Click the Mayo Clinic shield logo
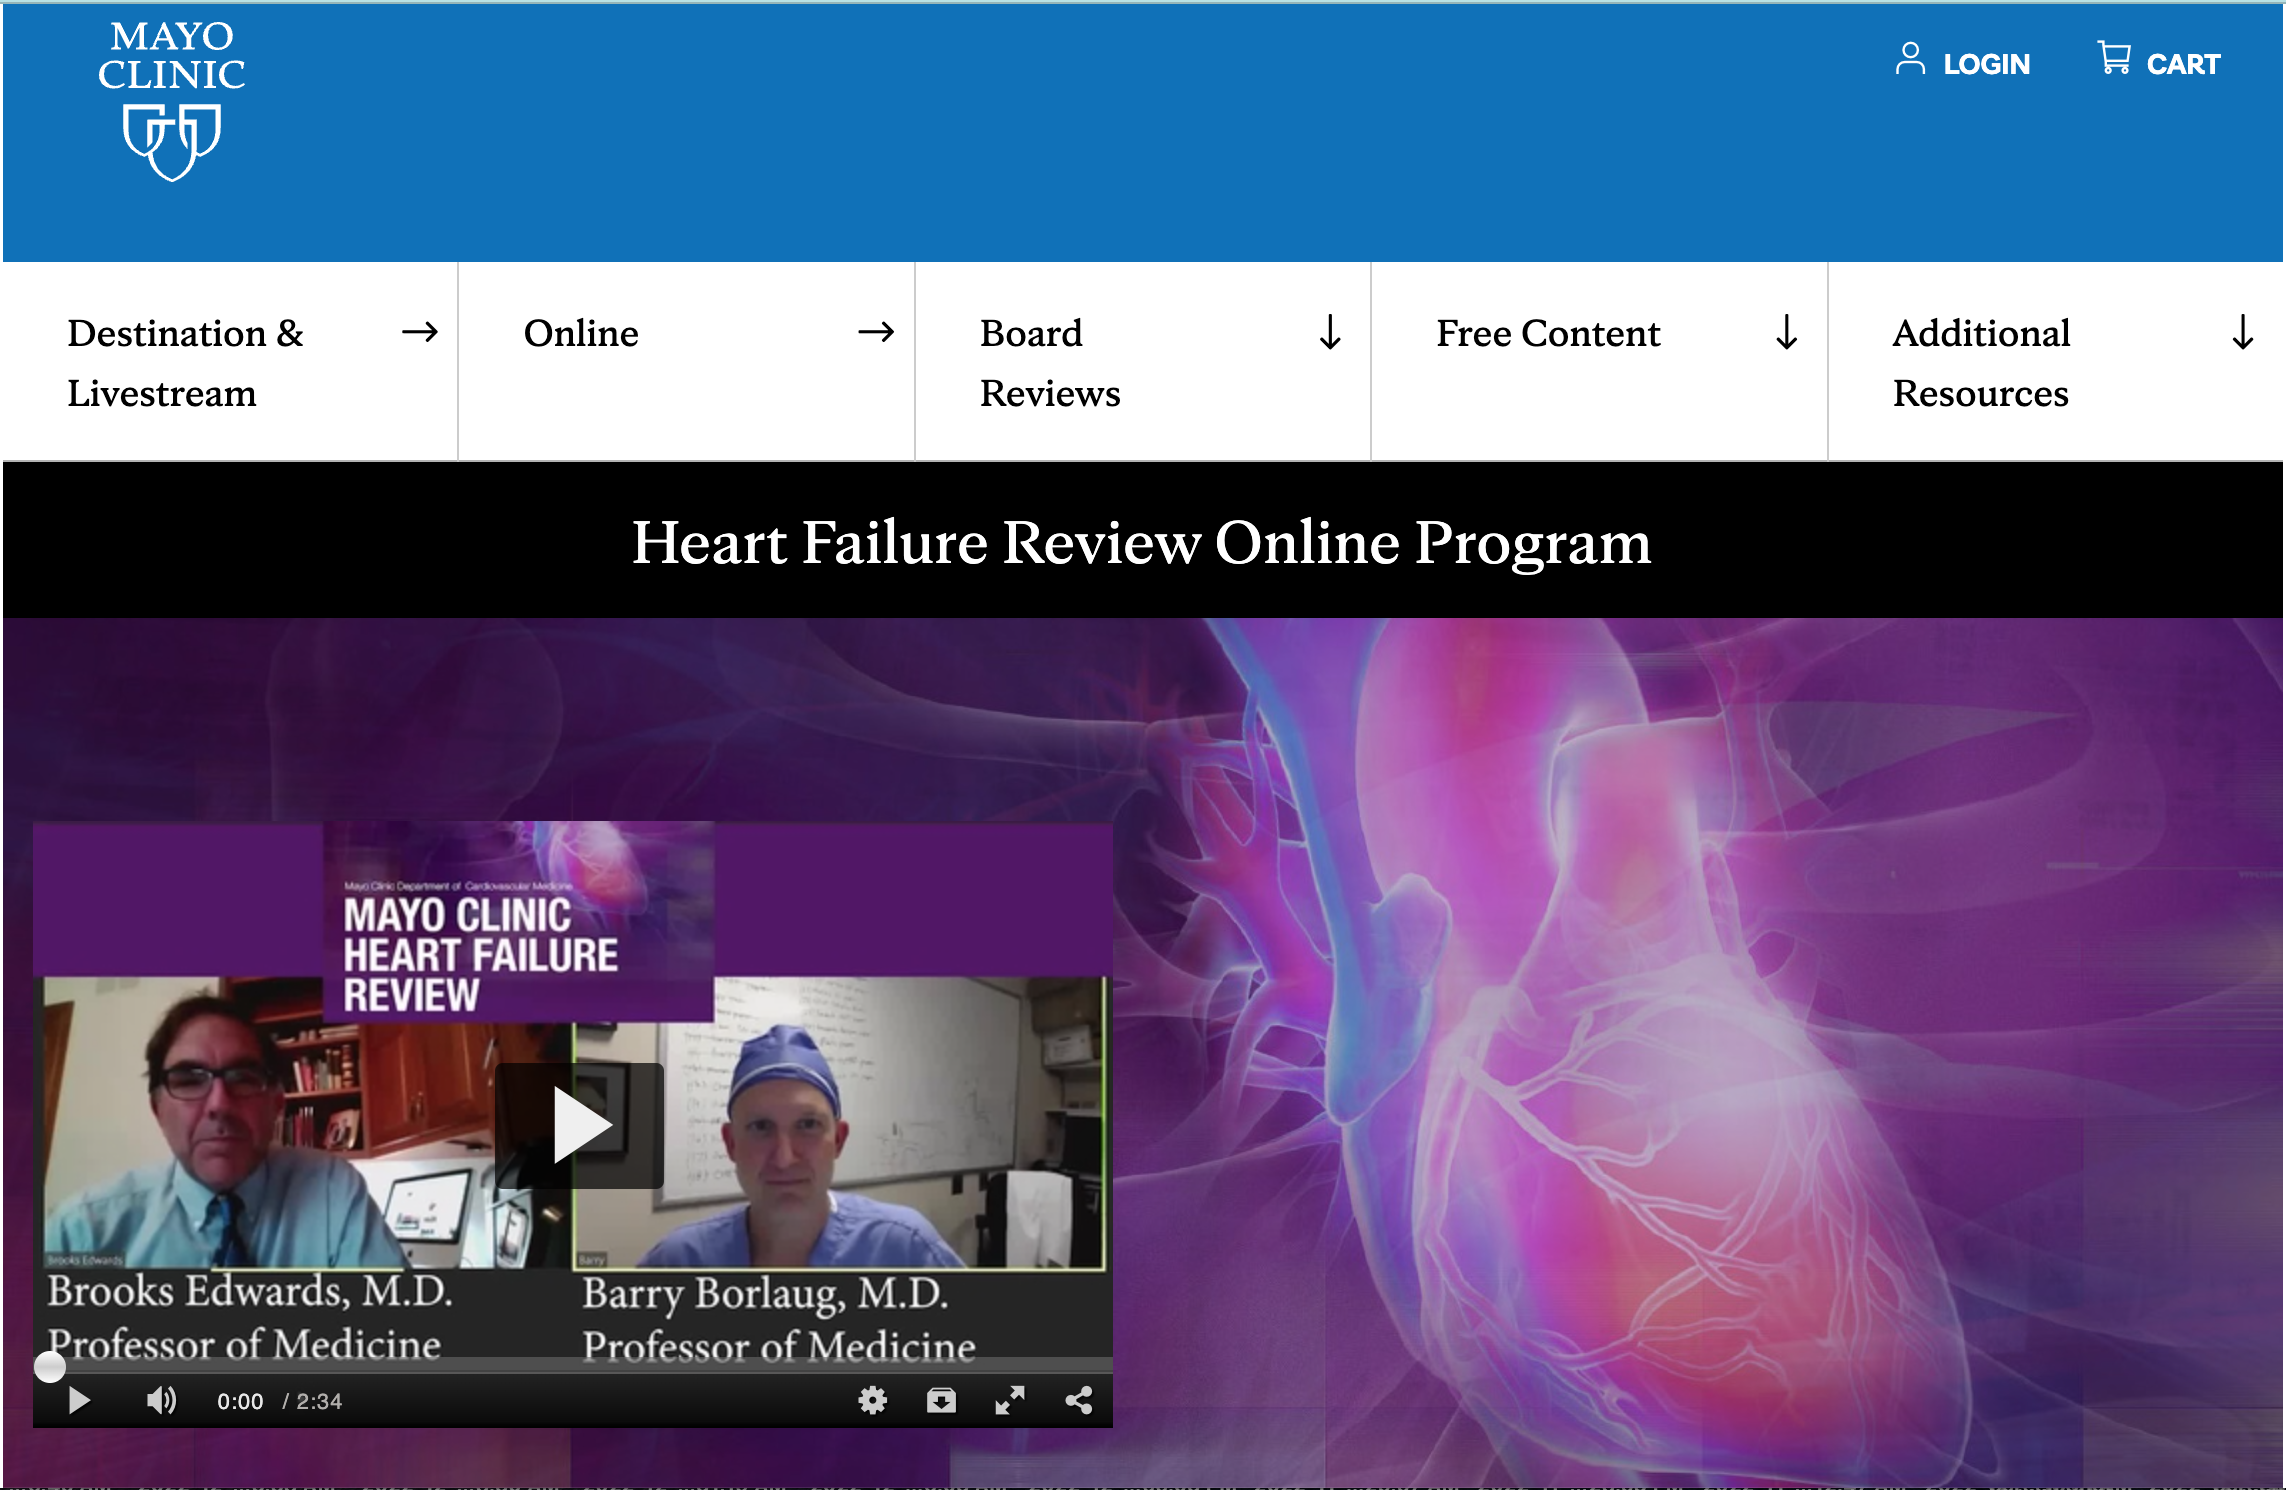This screenshot has height=1490, width=2286. pos(171,141)
